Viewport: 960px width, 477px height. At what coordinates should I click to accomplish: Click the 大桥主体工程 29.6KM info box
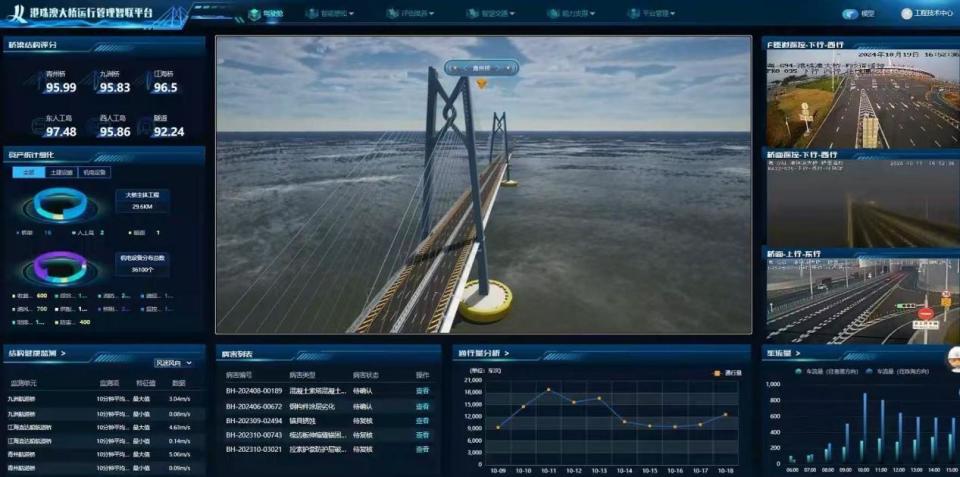tap(142, 201)
